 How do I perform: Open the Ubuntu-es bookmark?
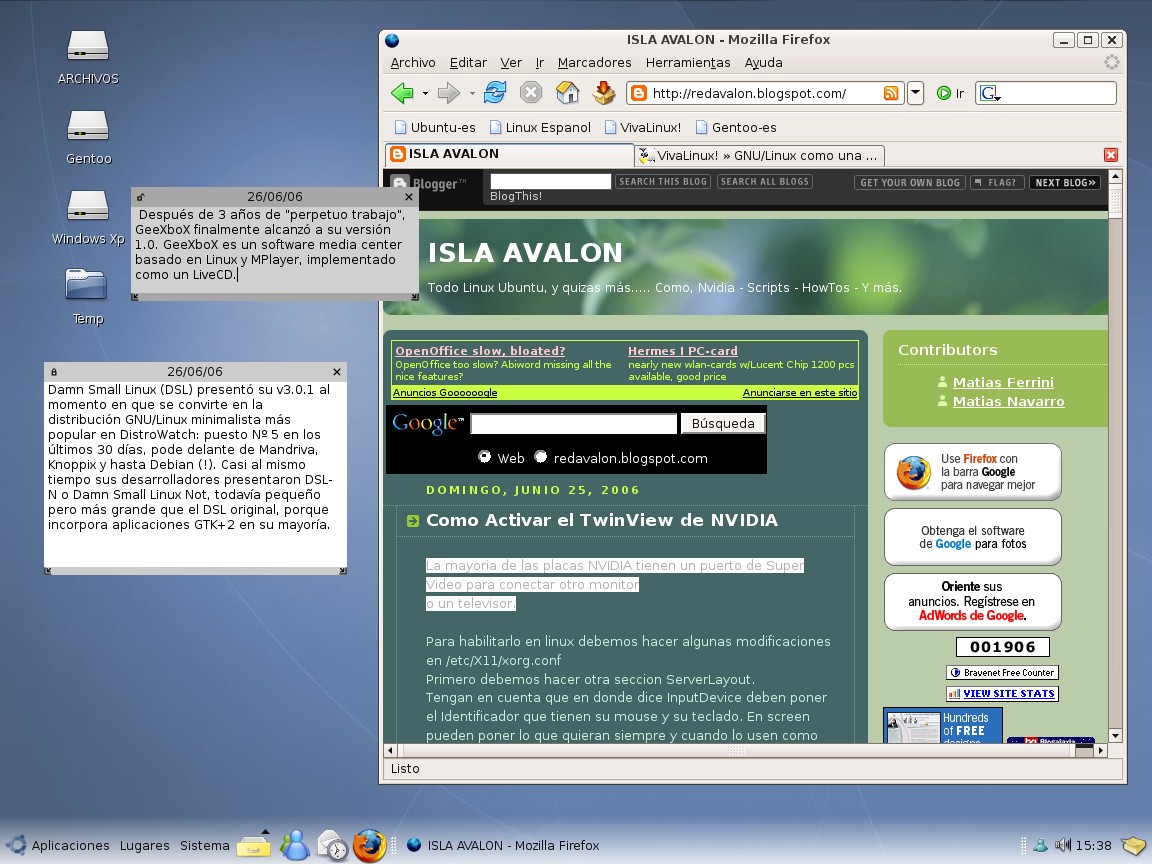pyautogui.click(x=435, y=127)
